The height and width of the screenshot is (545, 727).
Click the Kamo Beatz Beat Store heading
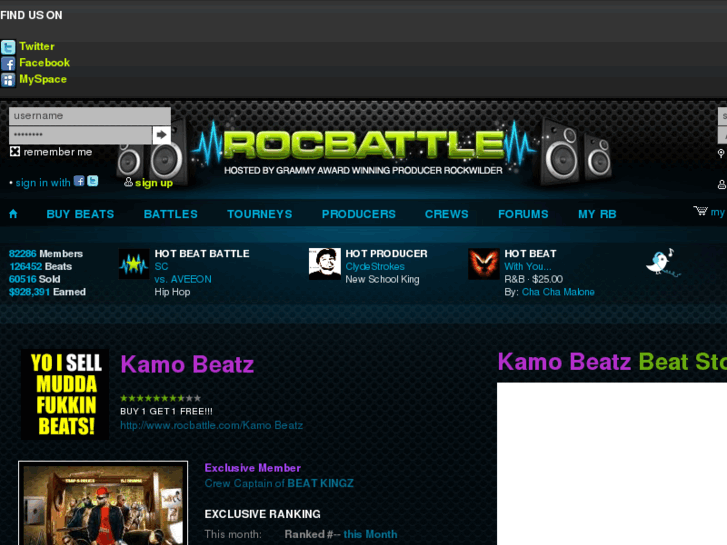(x=612, y=362)
